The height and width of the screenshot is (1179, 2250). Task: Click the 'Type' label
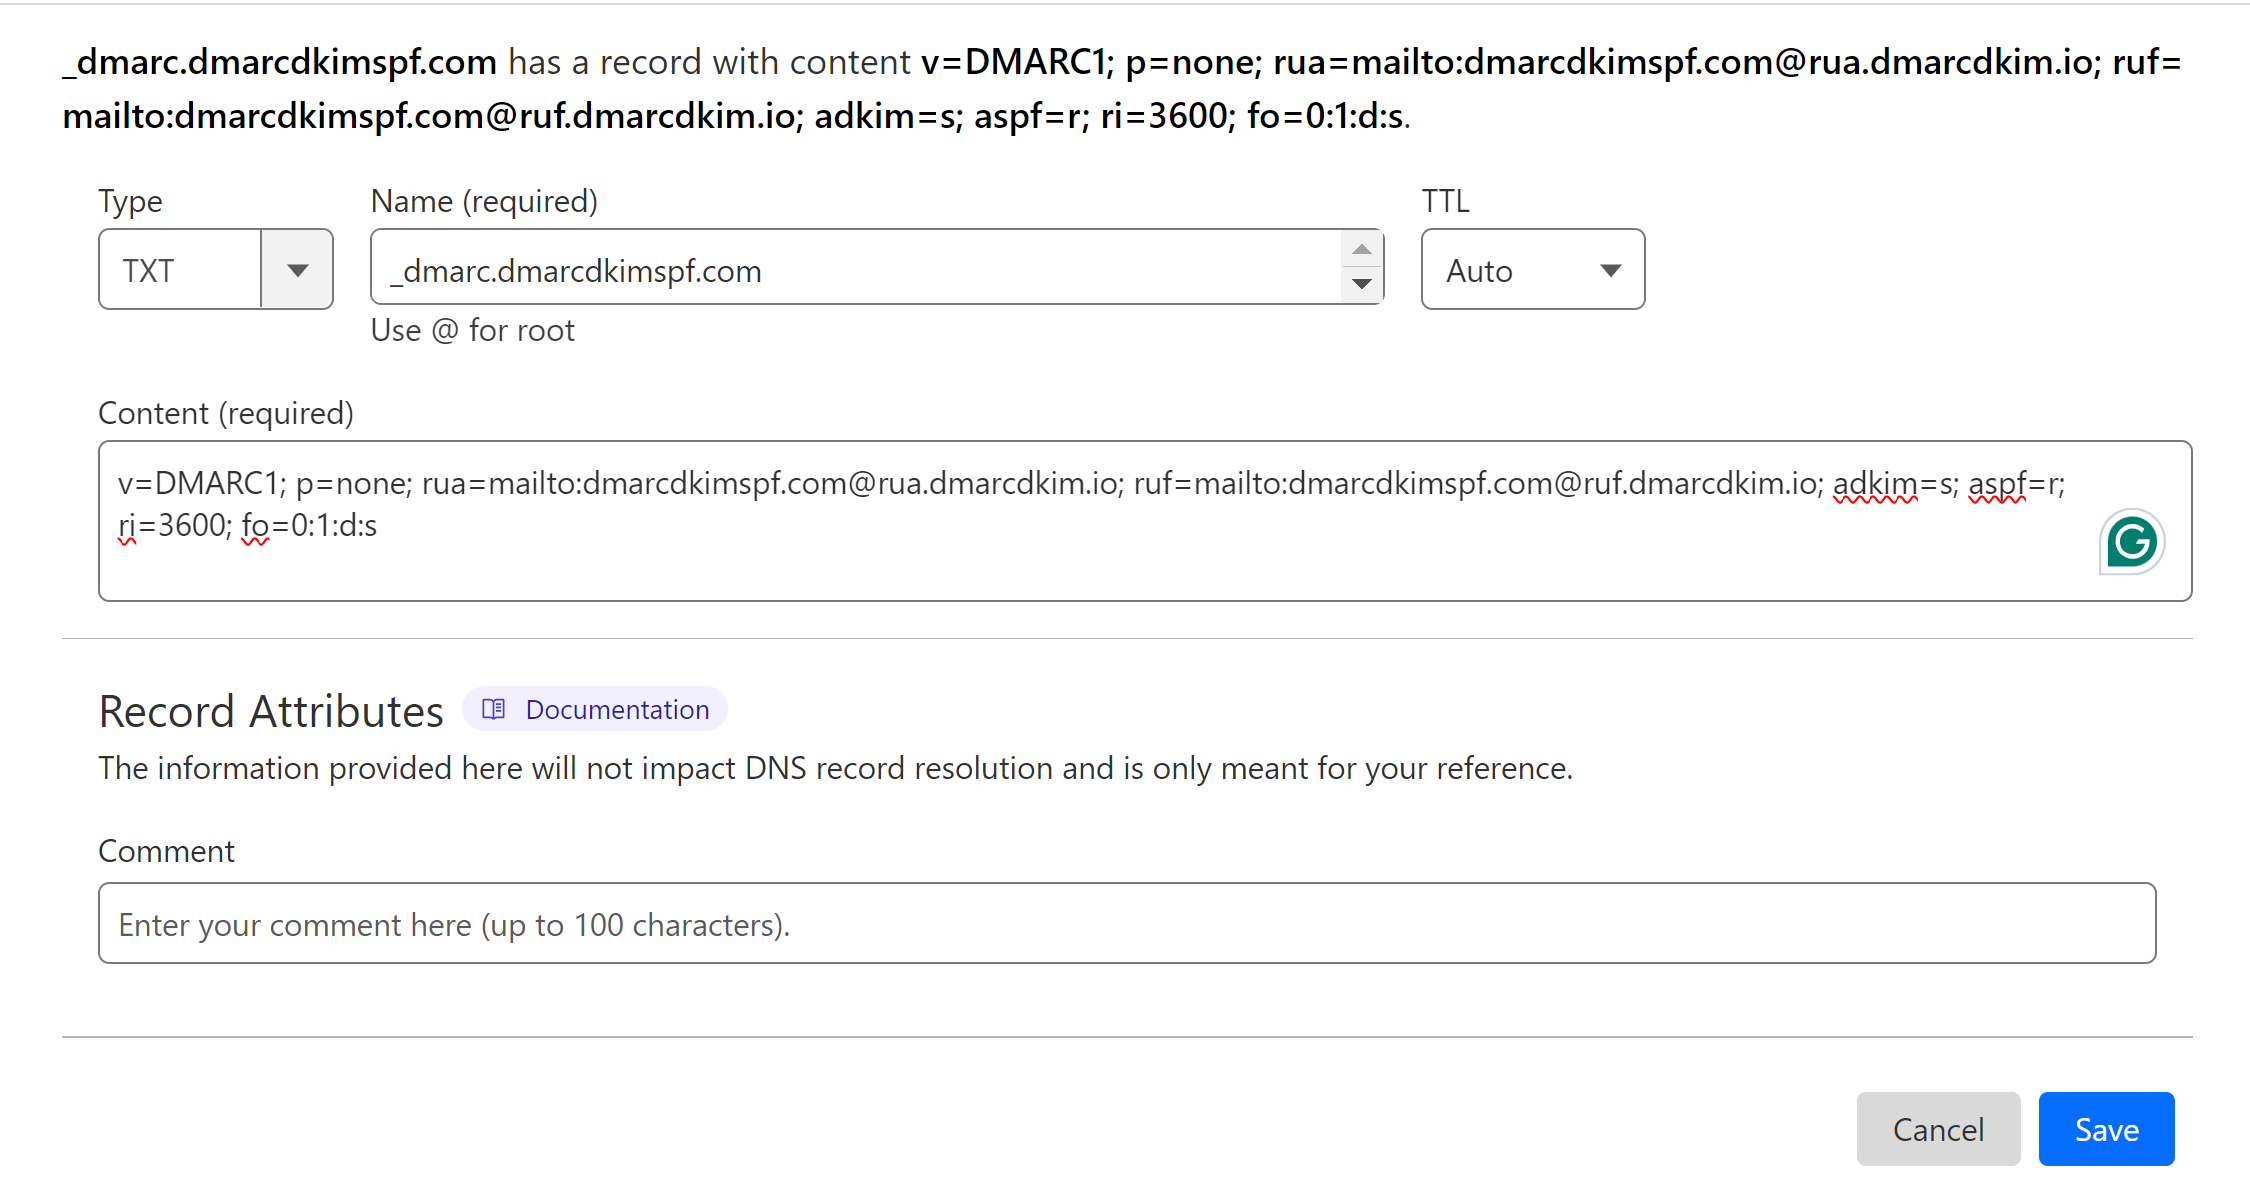click(x=130, y=202)
